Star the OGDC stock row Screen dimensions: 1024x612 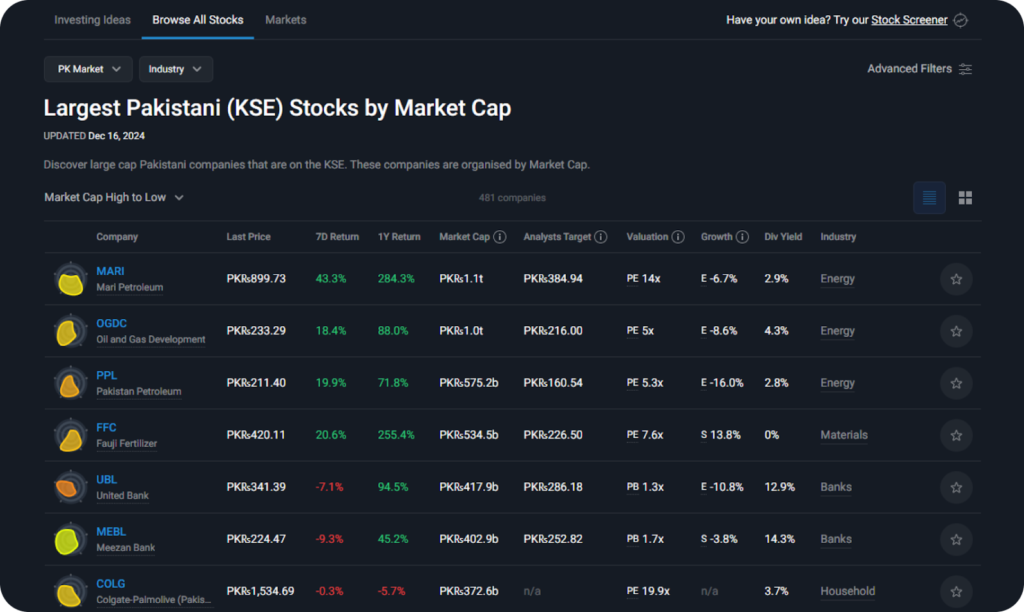pyautogui.click(x=956, y=331)
